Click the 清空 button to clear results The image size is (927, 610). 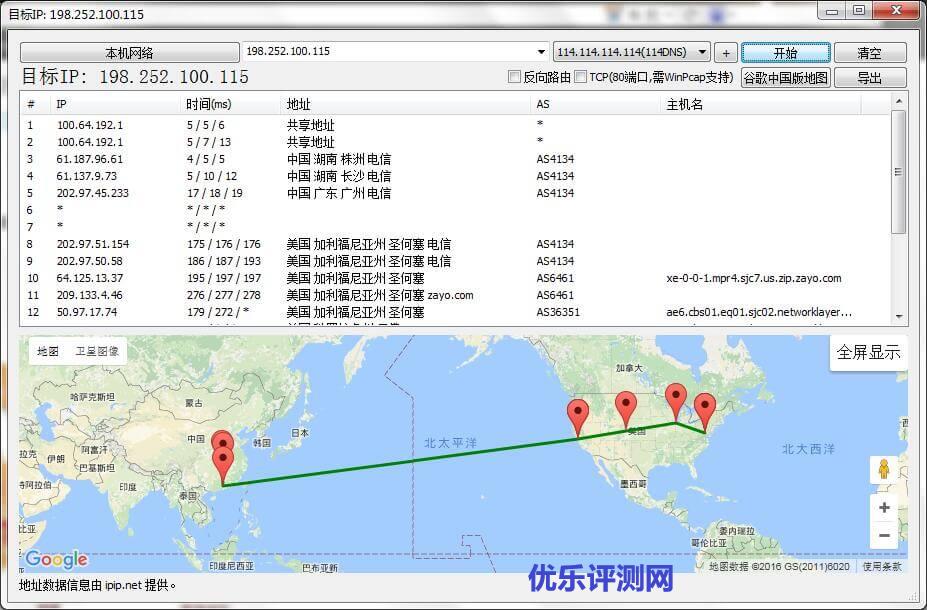click(869, 53)
